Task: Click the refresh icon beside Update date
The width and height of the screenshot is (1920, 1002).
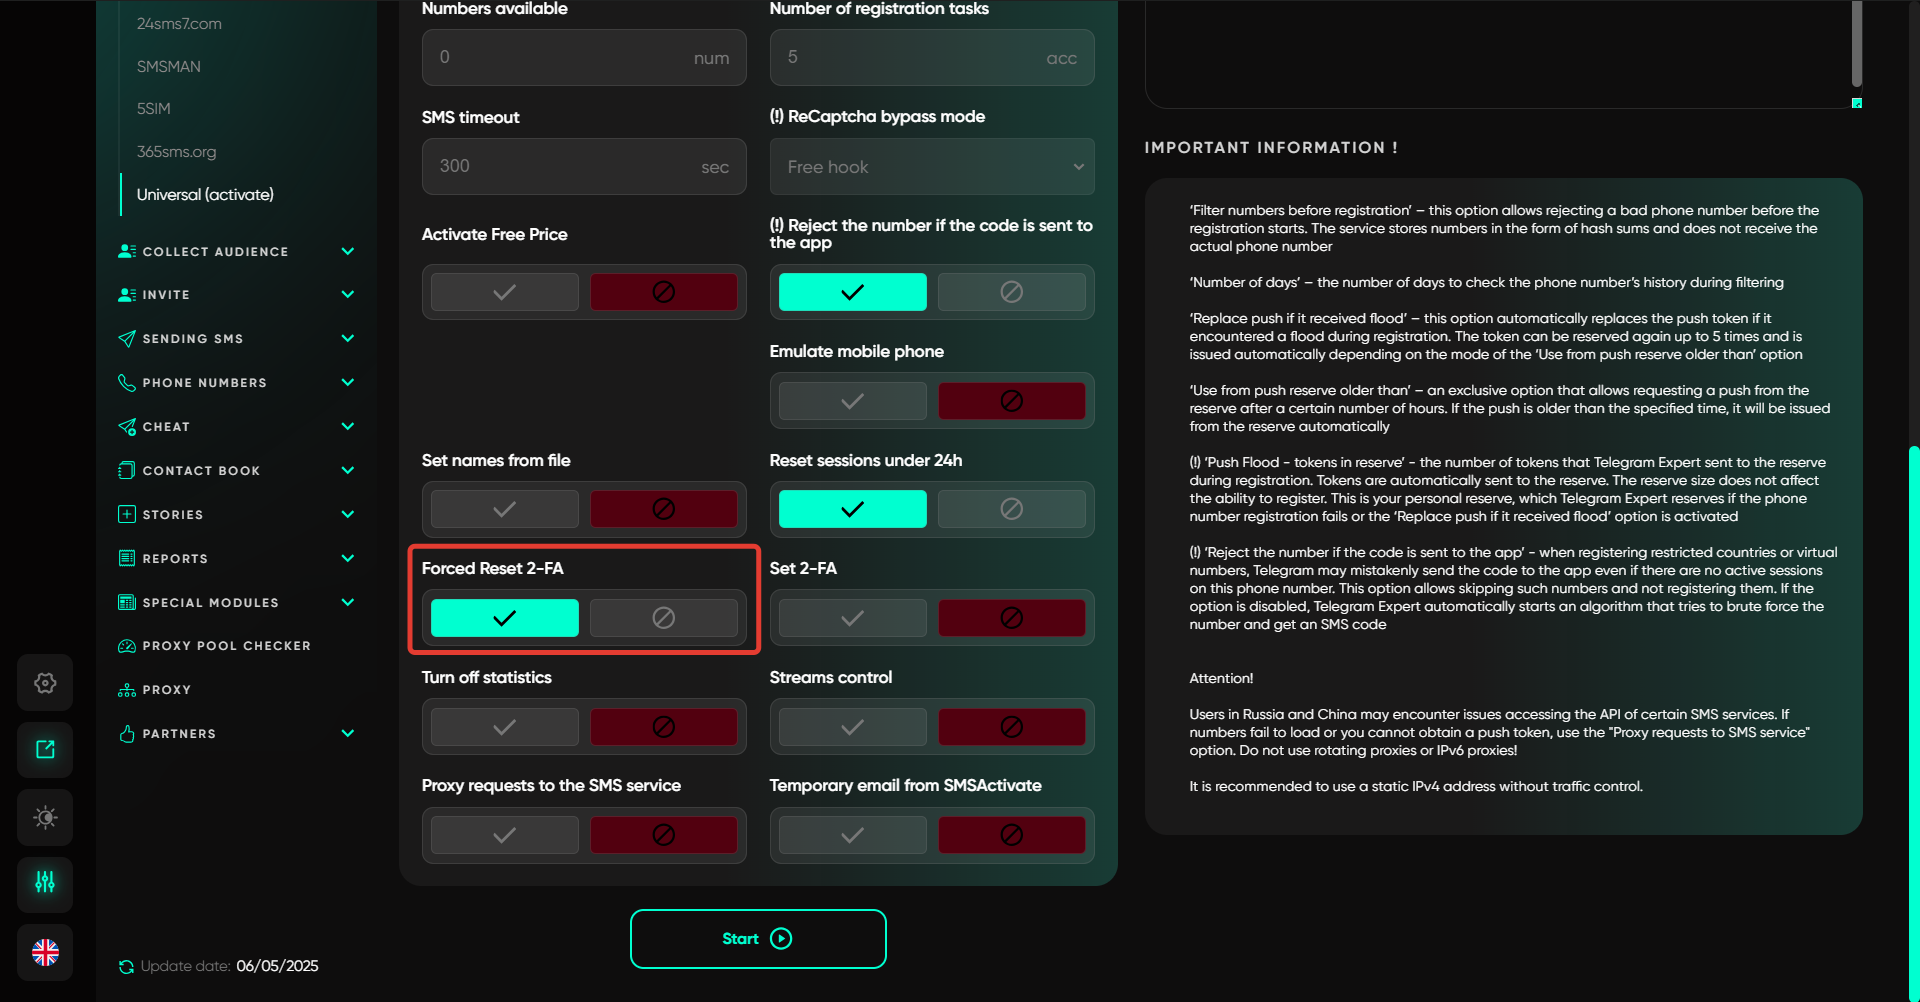Action: pos(126,966)
